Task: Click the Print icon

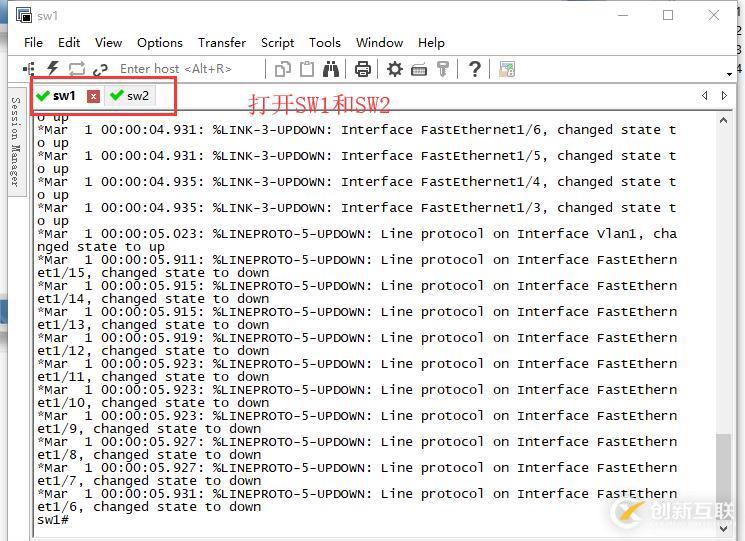Action: [x=363, y=69]
